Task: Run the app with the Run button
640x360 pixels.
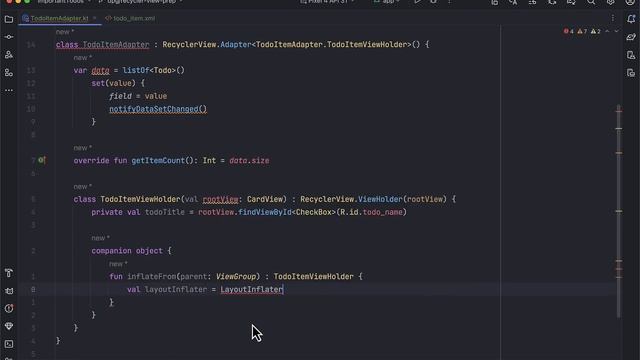Action: point(417,2)
